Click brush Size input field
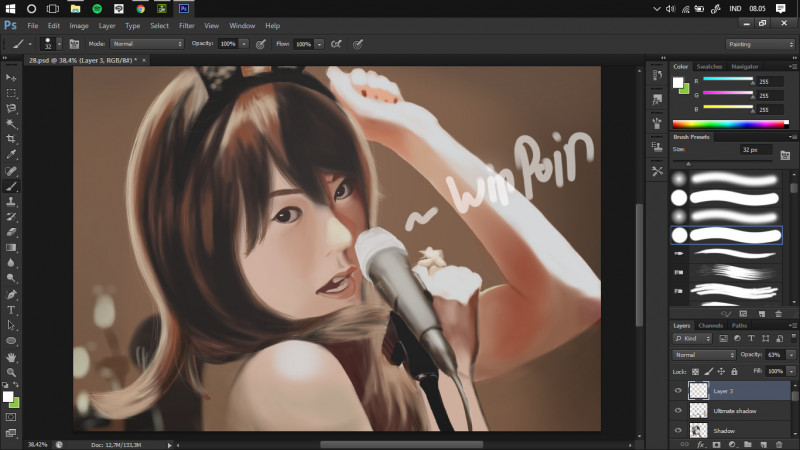This screenshot has height=450, width=800. [756, 150]
